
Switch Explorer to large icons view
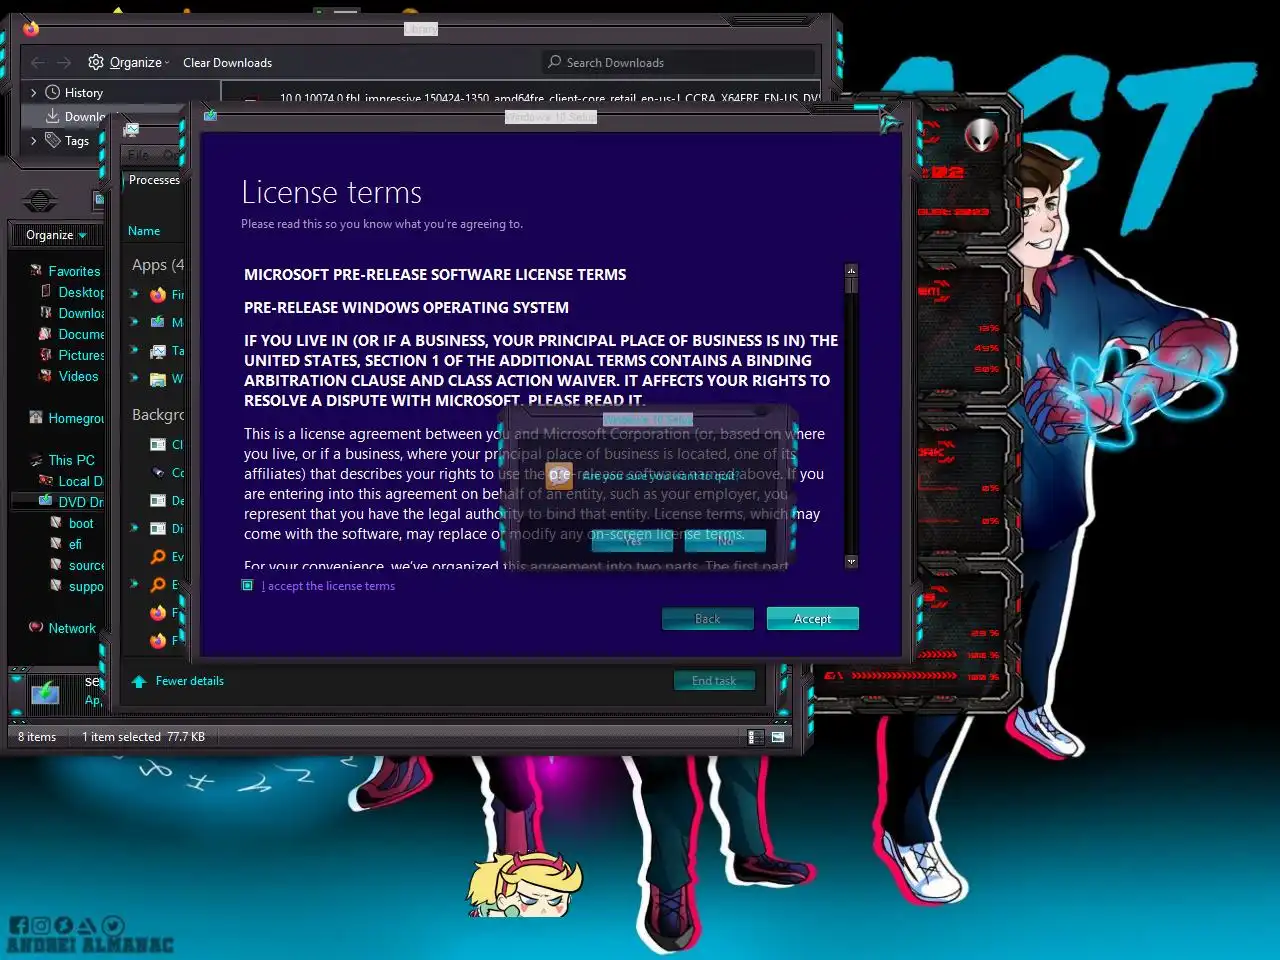click(x=778, y=737)
